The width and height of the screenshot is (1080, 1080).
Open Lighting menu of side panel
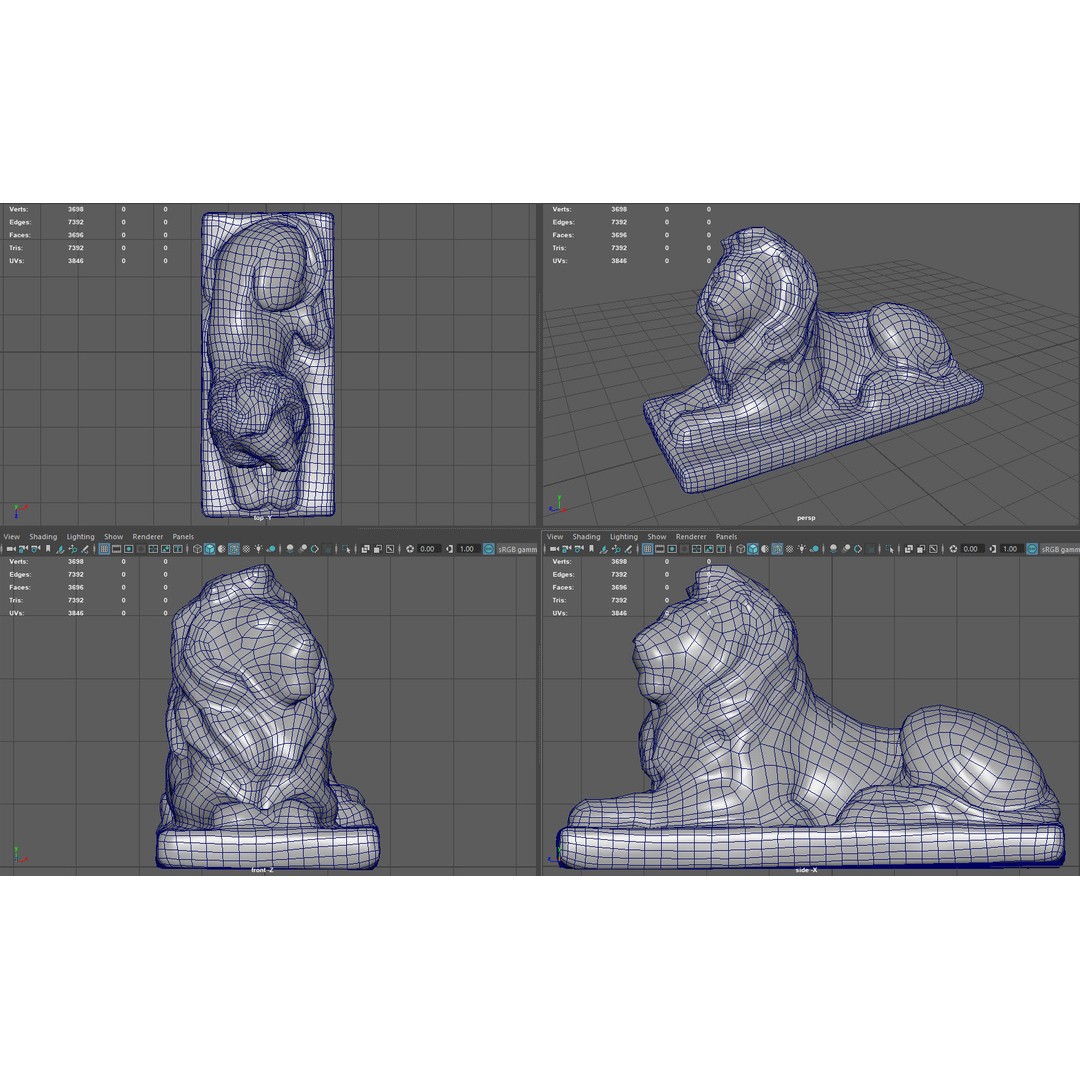[624, 537]
